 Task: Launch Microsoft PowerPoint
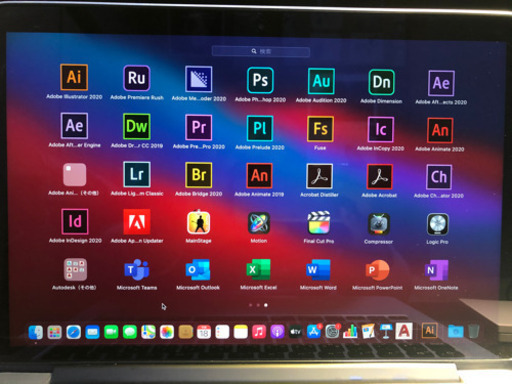coord(378,270)
